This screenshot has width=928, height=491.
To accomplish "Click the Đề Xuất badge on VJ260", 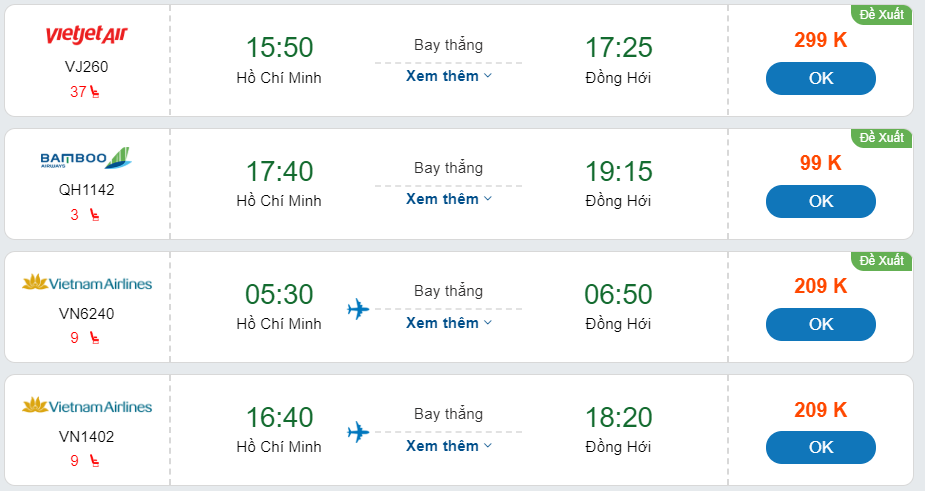I will (x=881, y=14).
